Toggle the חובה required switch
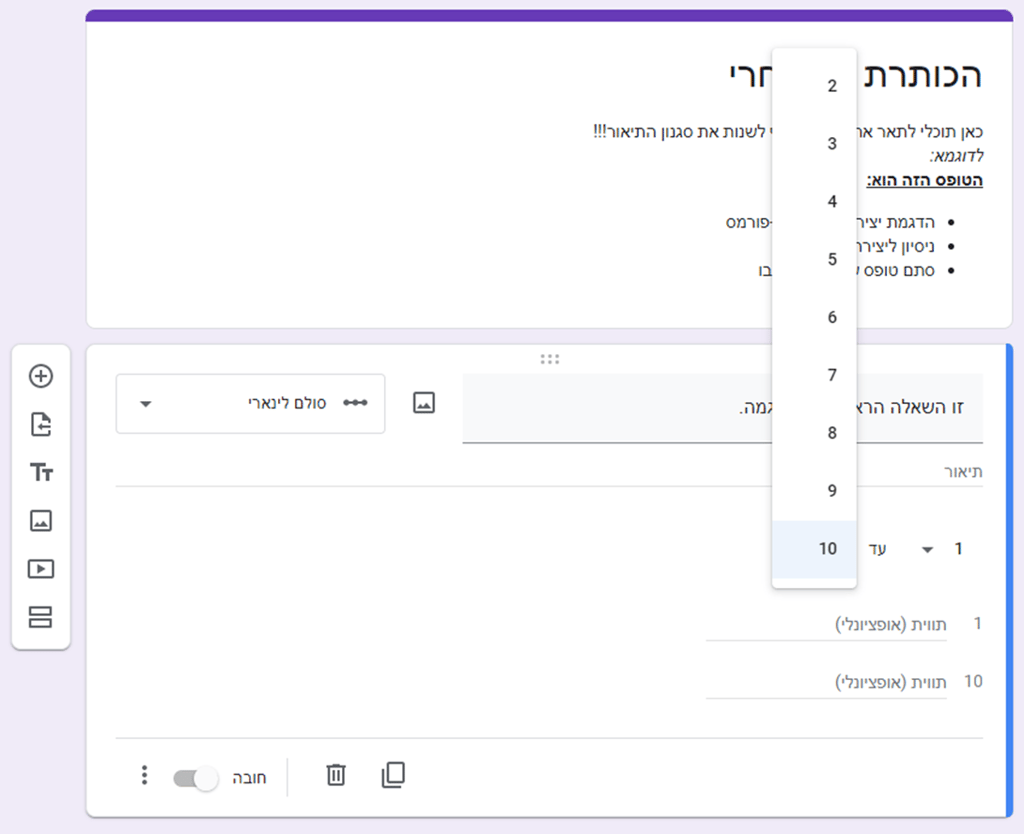 (x=195, y=778)
